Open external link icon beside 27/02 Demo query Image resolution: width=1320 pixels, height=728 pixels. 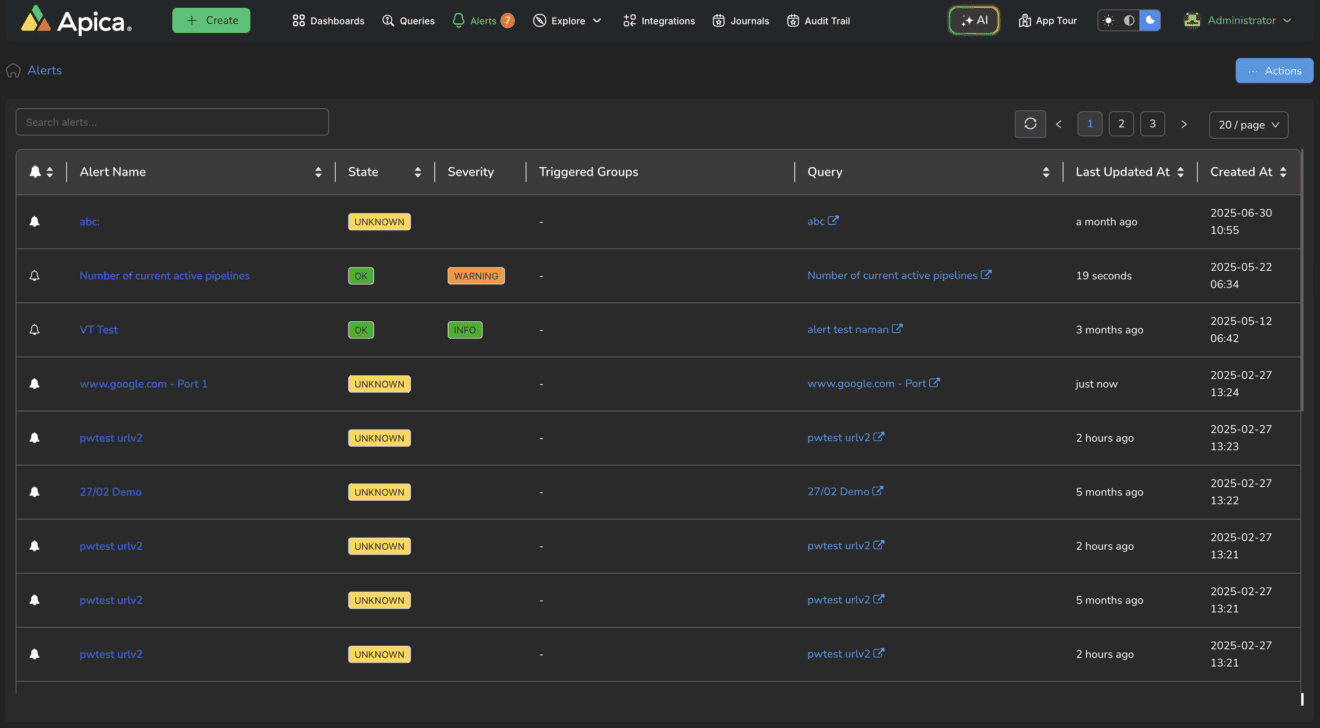[x=878, y=491]
